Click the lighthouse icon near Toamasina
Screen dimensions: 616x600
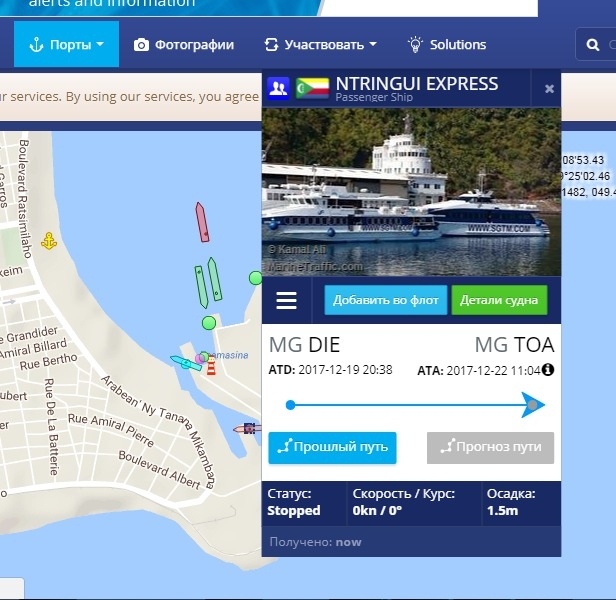coord(211,365)
